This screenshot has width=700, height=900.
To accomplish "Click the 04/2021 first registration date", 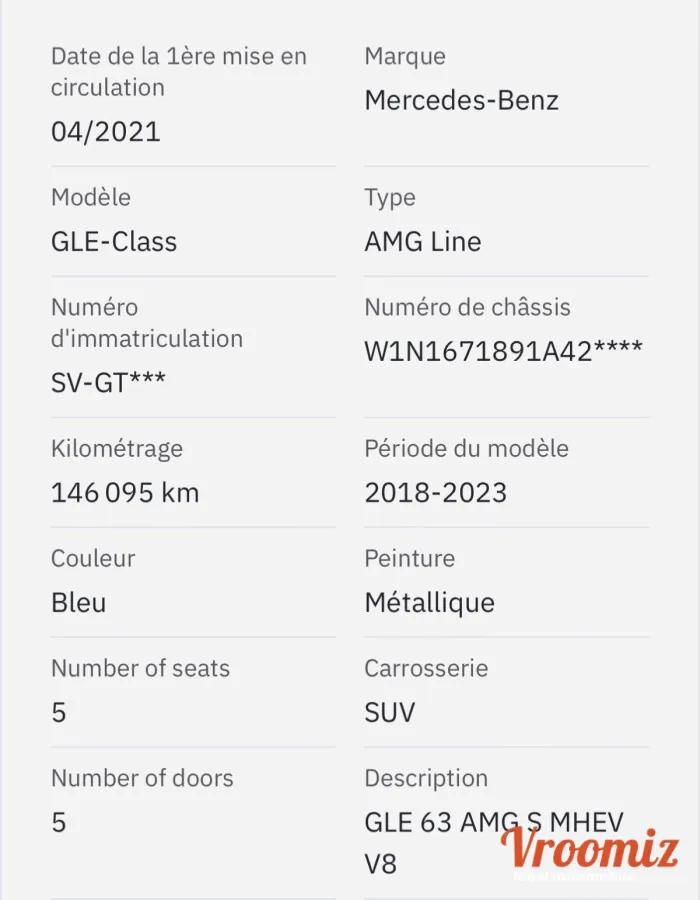I will click(x=105, y=132).
